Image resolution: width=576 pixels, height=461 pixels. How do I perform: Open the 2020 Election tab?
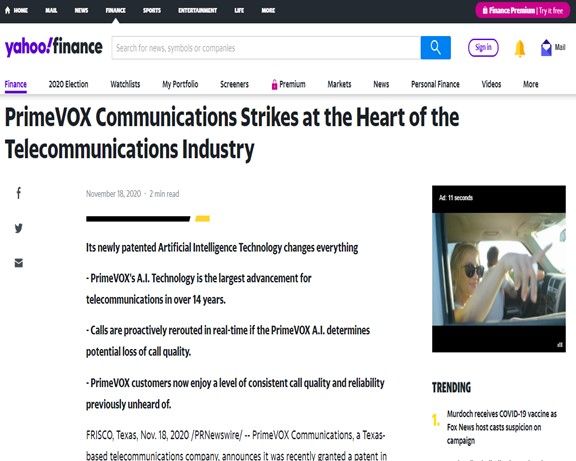point(68,84)
